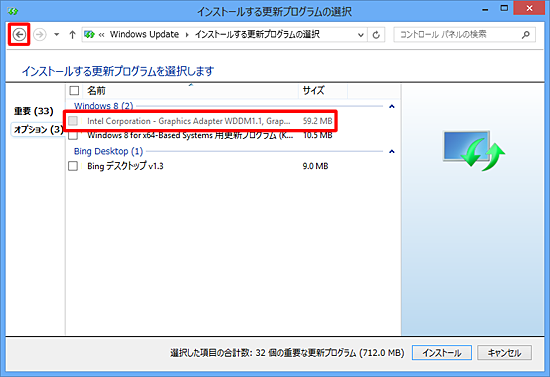Click the 59.2 MB size value
Screen dimensions: 550x377
(317, 121)
